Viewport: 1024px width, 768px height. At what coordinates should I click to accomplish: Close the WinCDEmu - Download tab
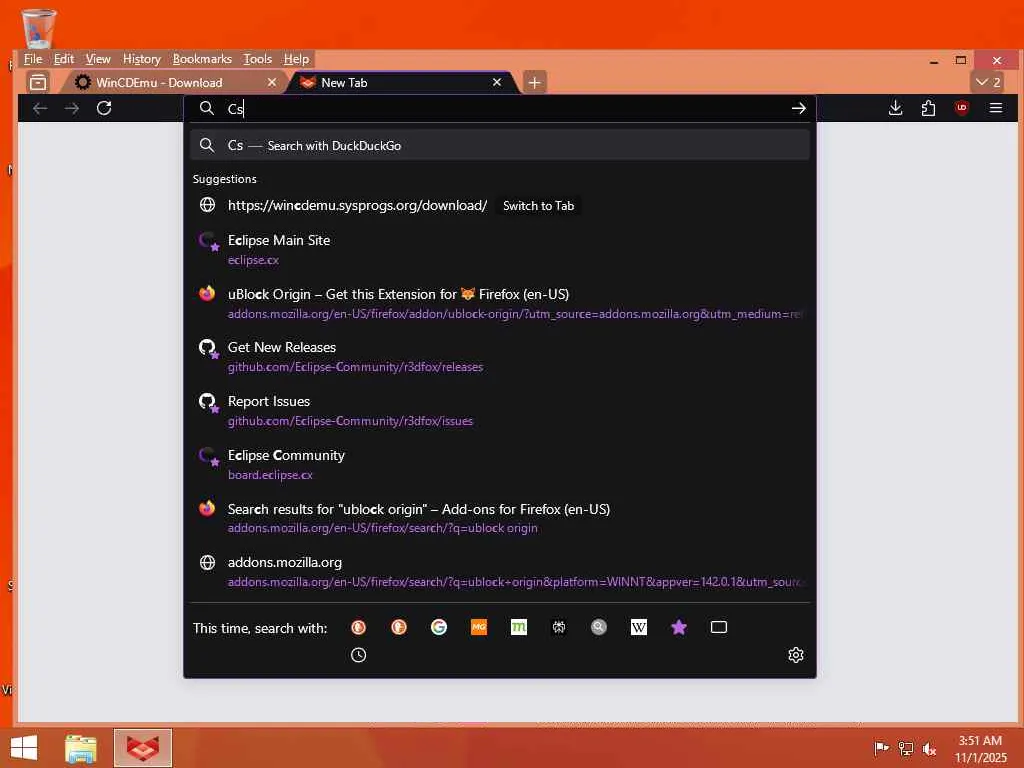[272, 82]
